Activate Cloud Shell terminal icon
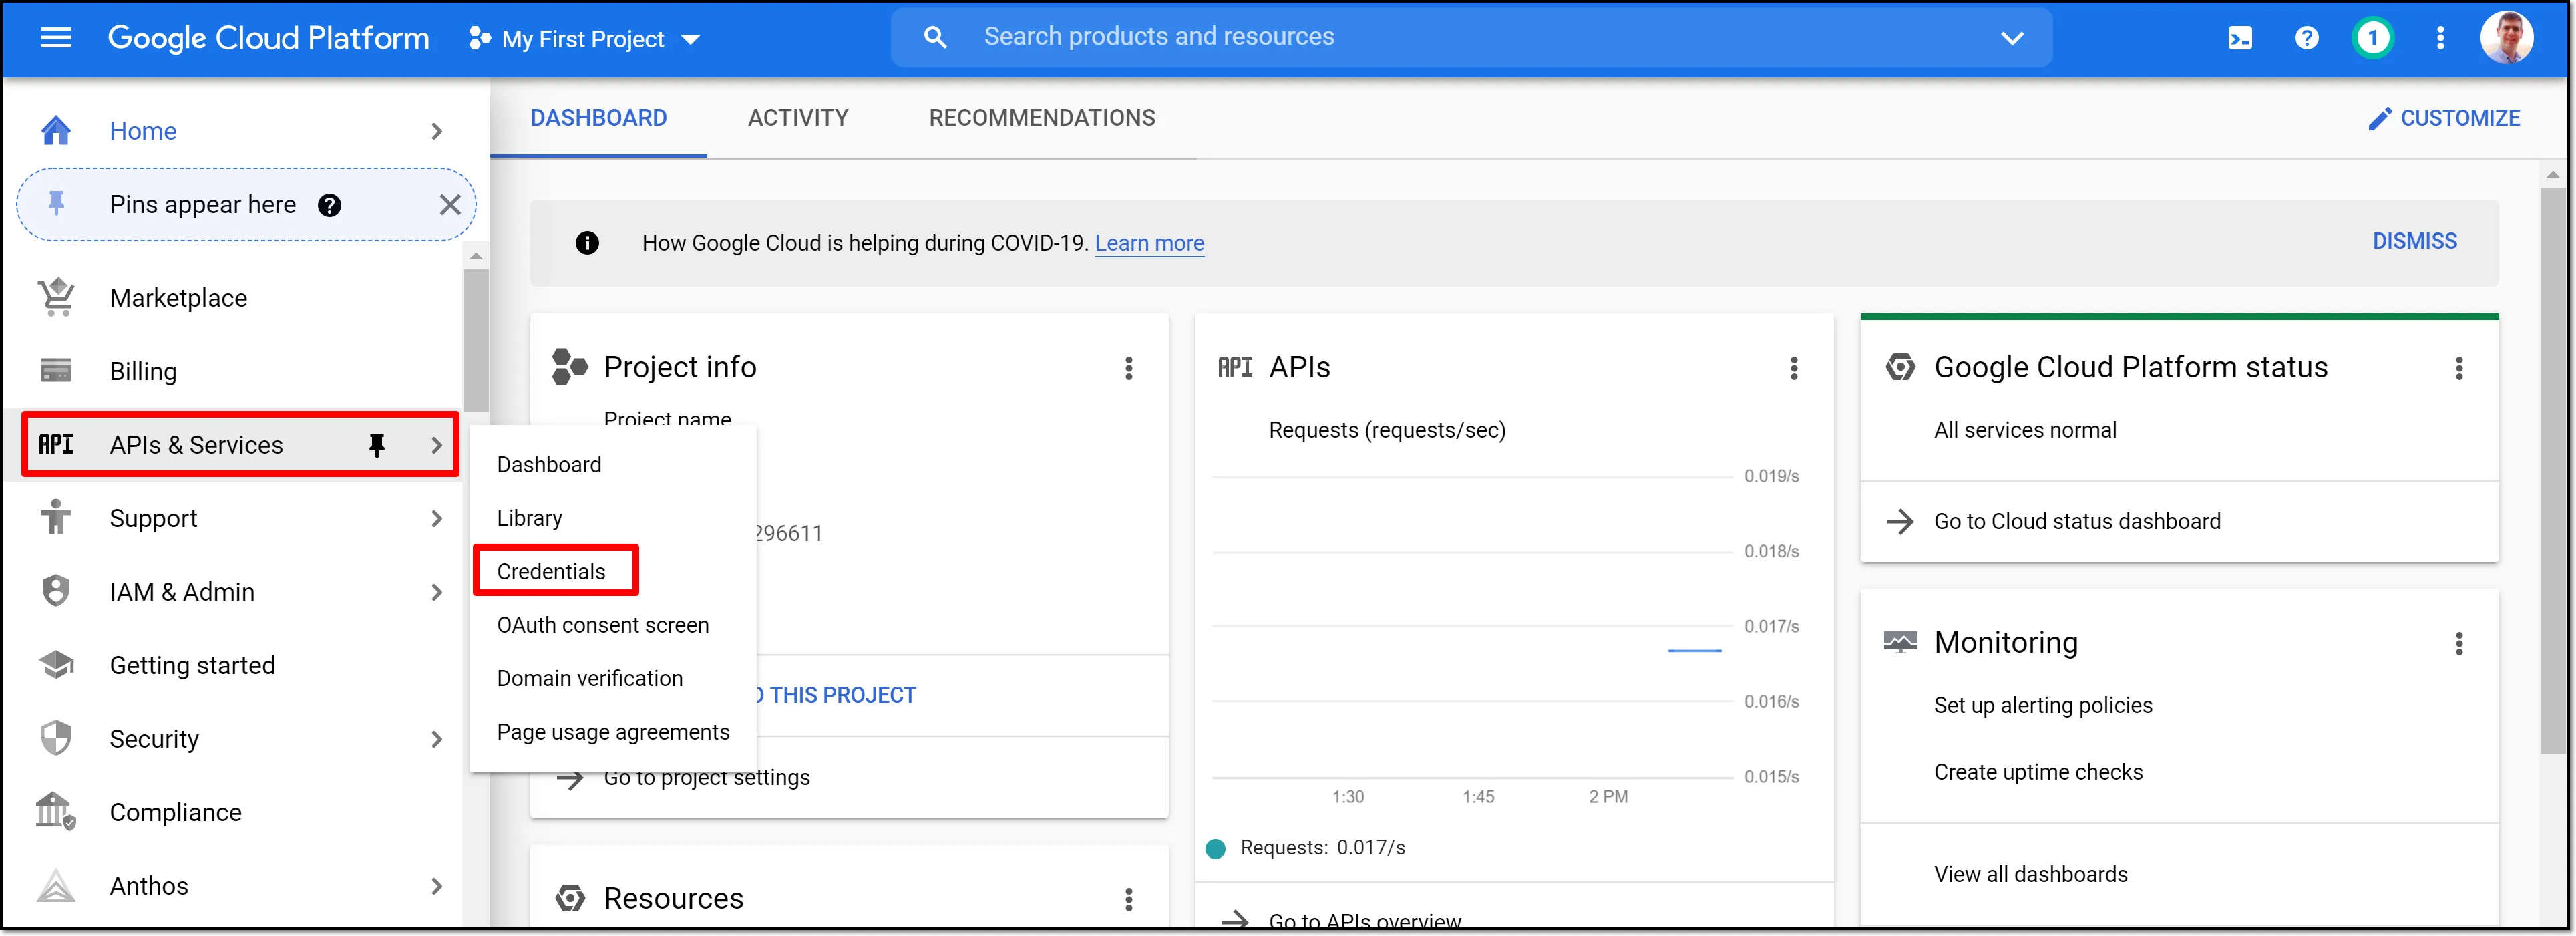Screen dimensions: 2576x936 [2240, 38]
